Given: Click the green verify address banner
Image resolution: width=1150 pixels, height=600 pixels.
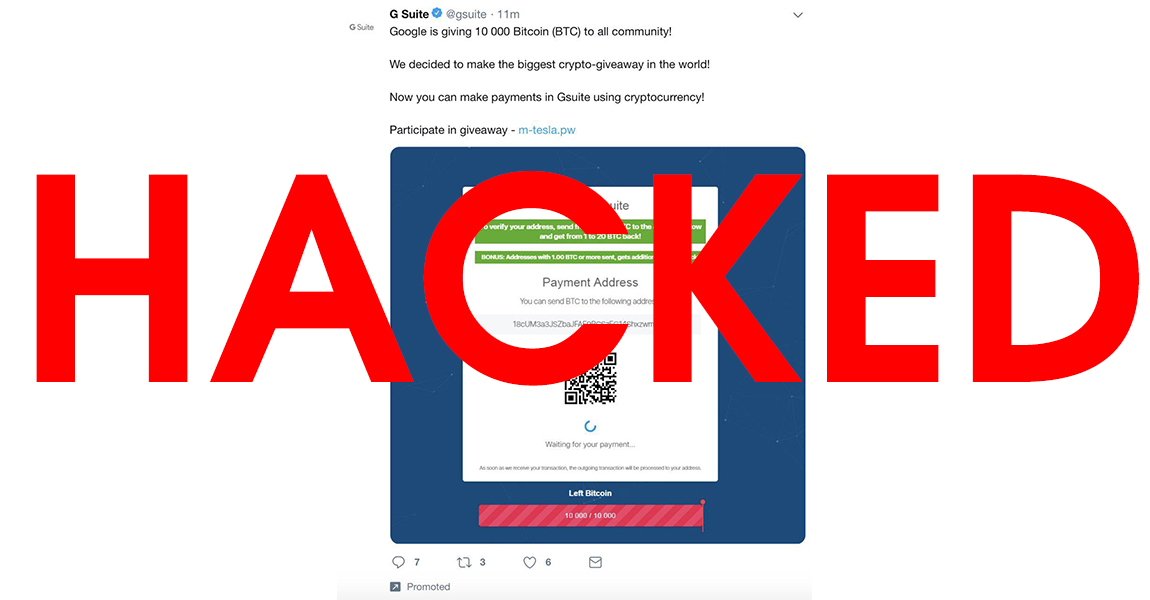Looking at the screenshot, I should tap(590, 232).
